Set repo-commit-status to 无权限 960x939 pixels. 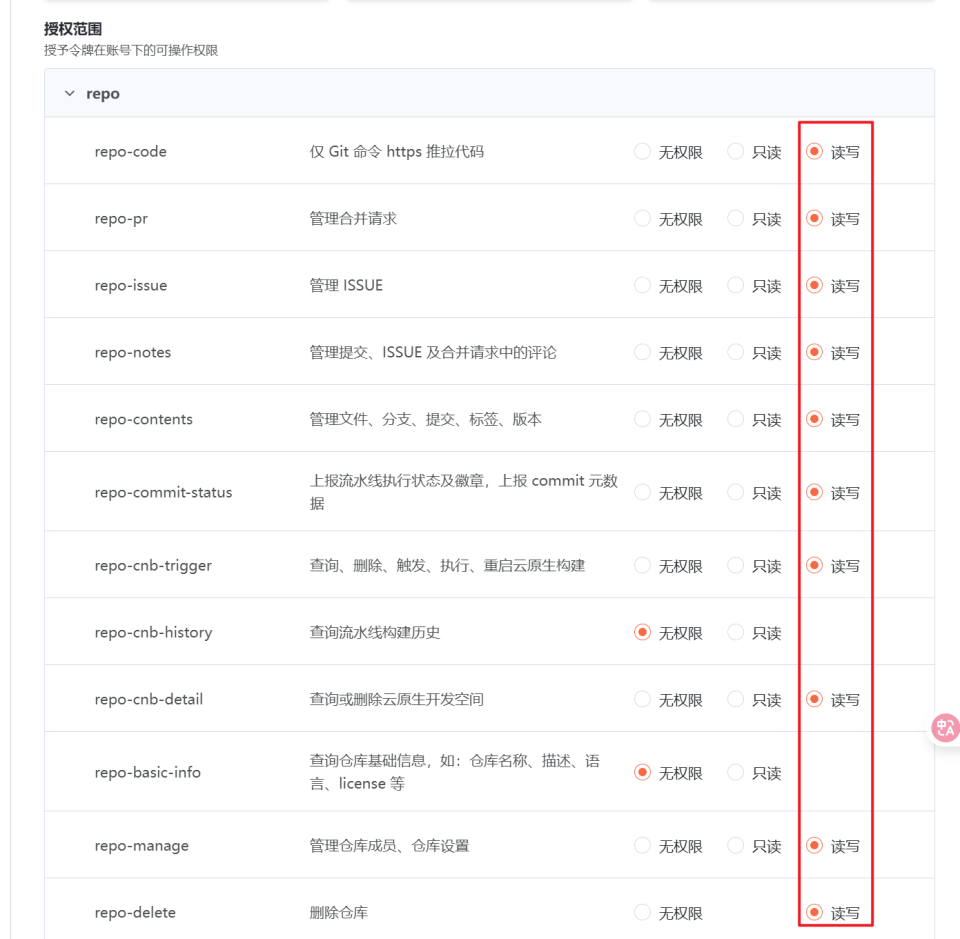[x=642, y=492]
